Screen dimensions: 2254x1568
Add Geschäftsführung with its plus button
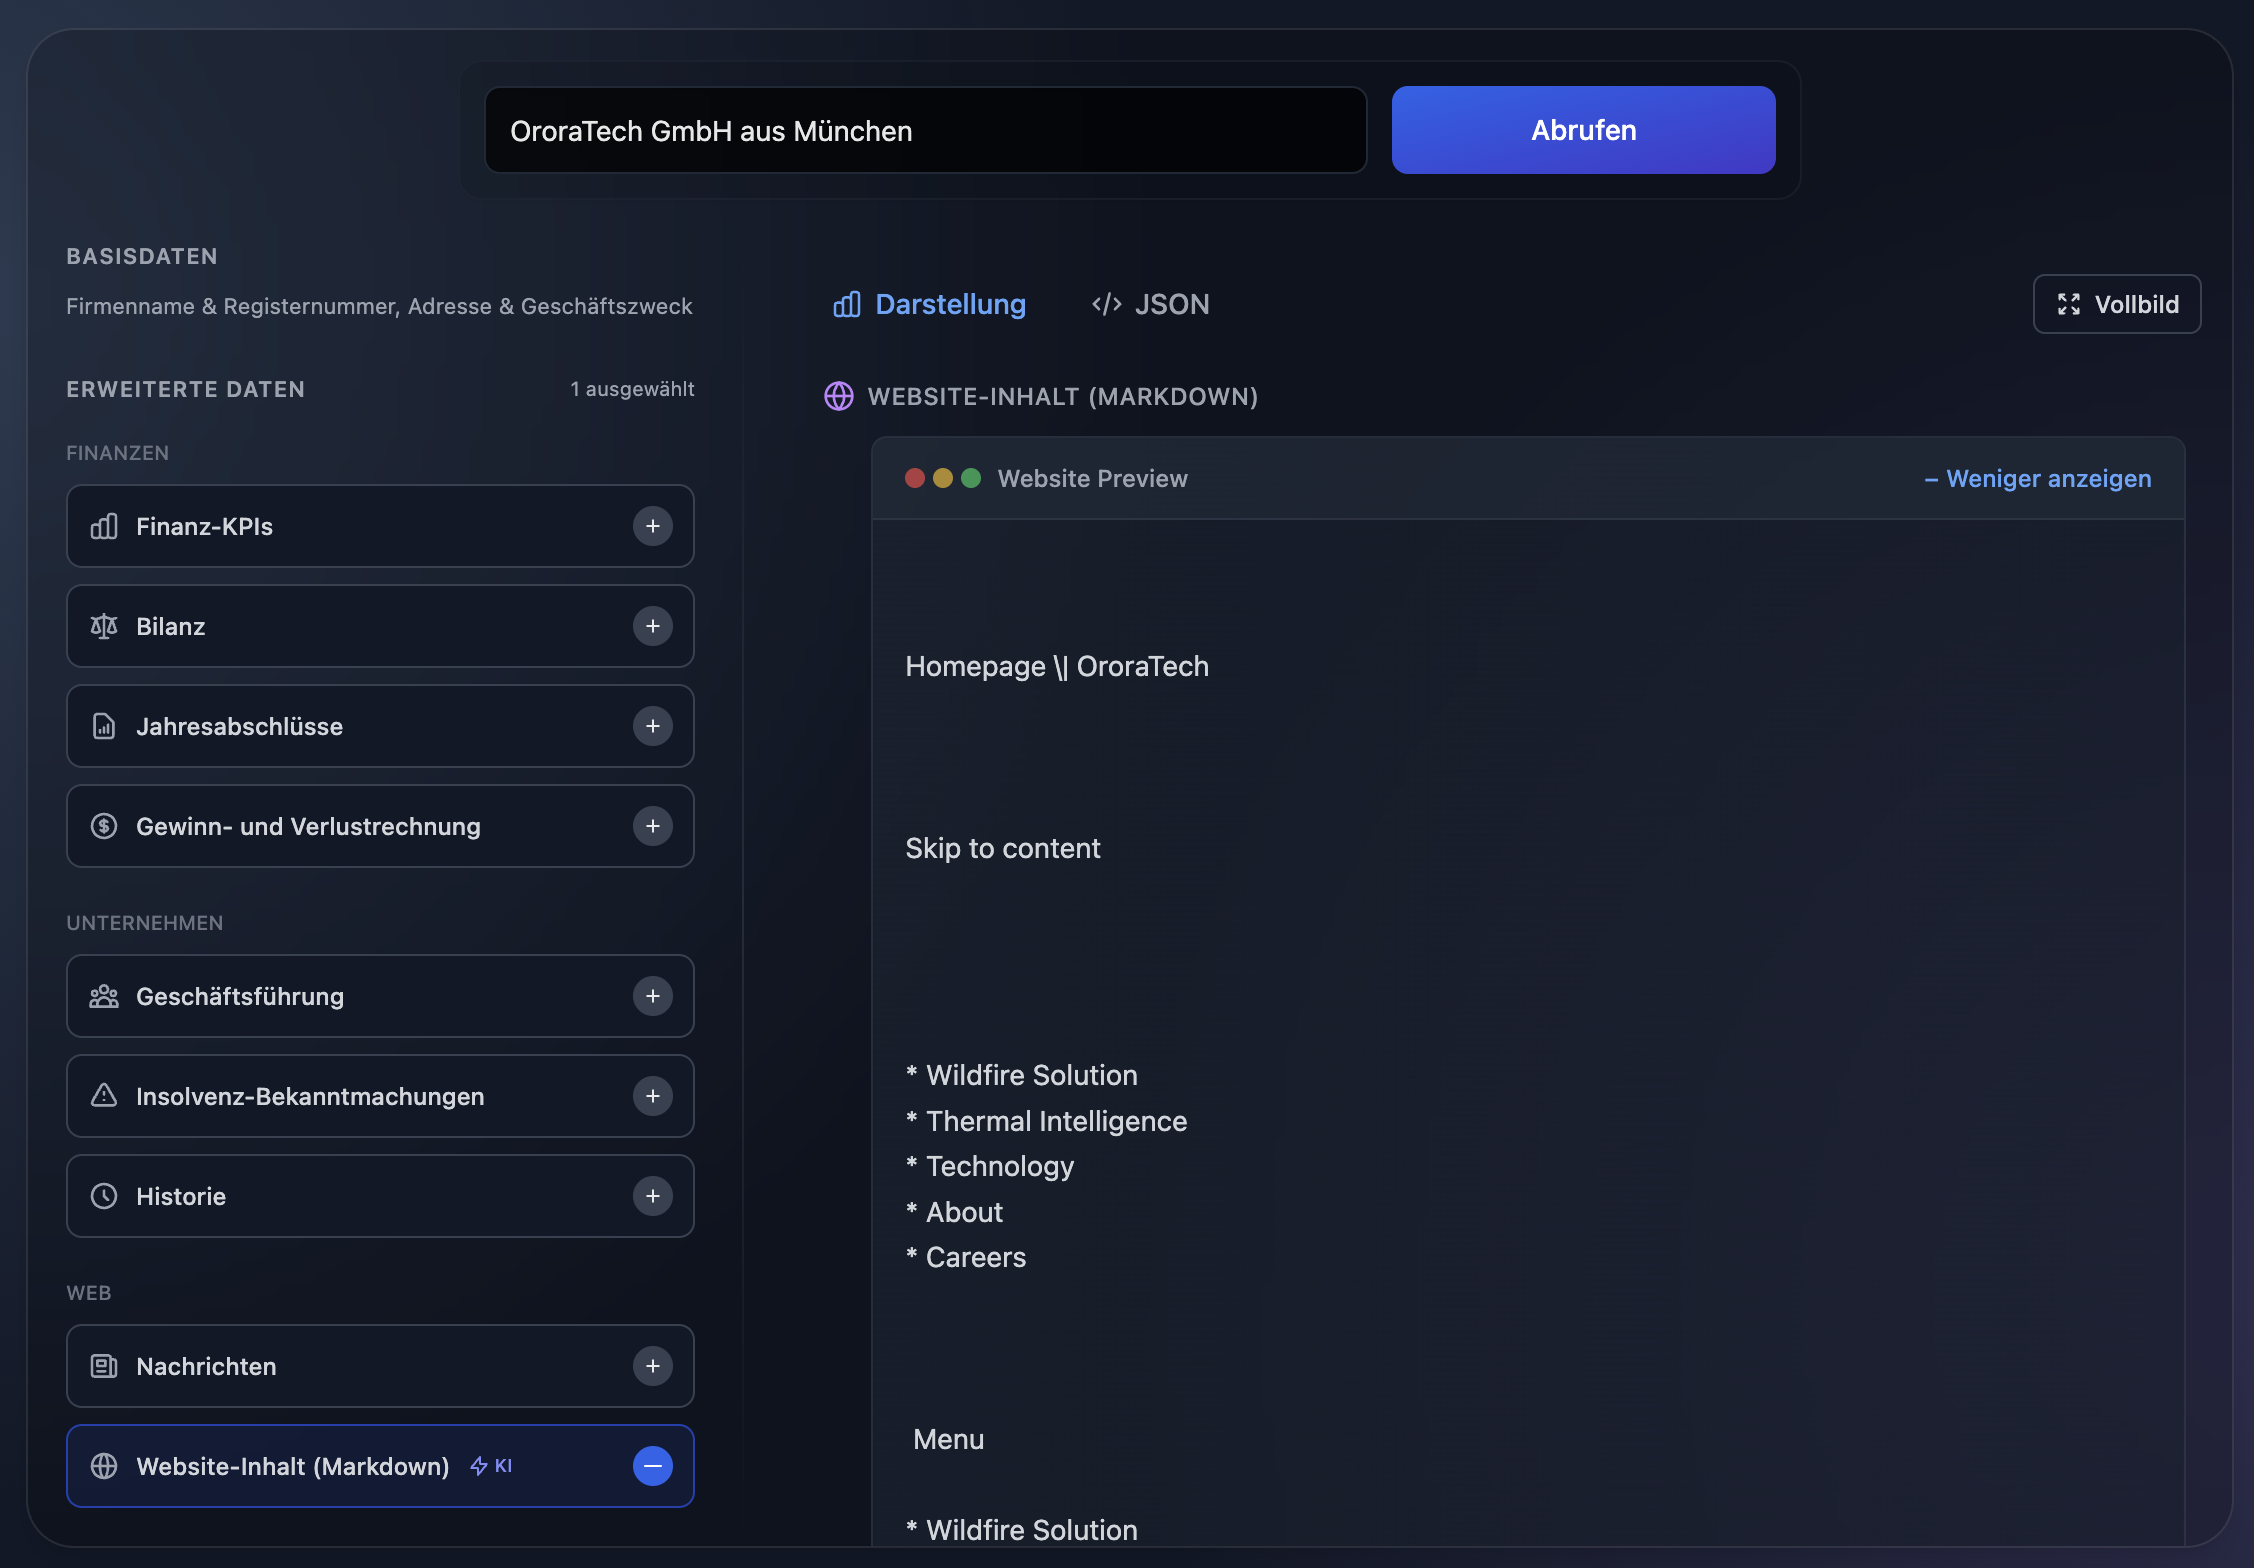click(x=653, y=996)
